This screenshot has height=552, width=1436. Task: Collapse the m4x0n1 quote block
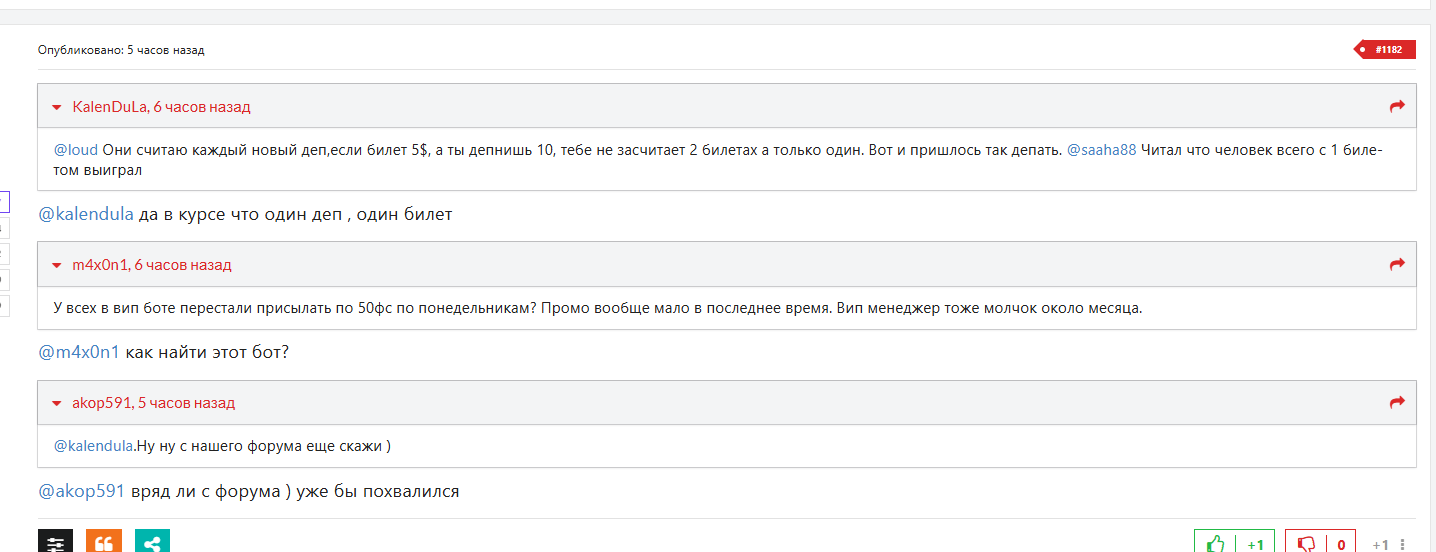pyautogui.click(x=57, y=266)
